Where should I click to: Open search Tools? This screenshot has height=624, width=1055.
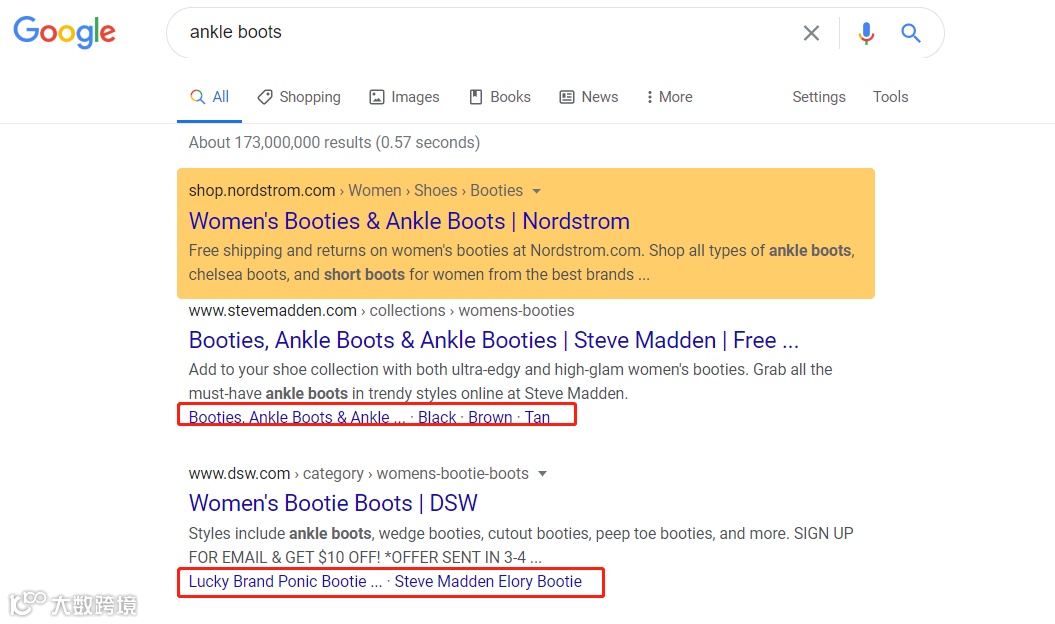pos(890,97)
